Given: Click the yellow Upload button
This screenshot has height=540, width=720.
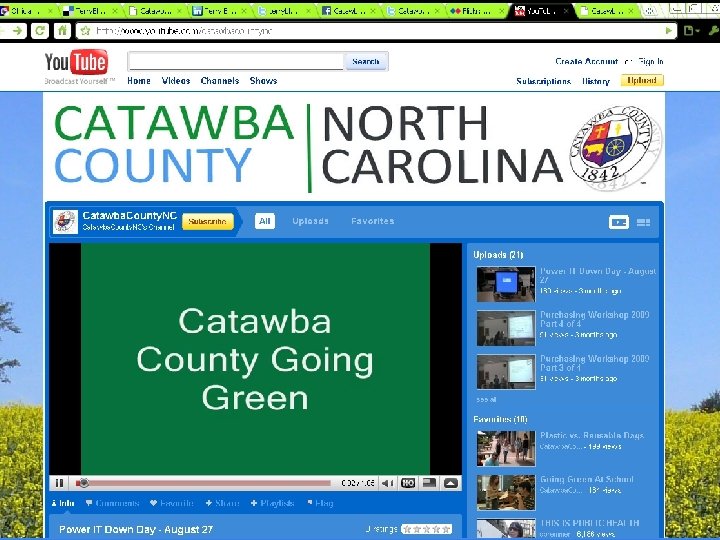Looking at the screenshot, I should click(x=642, y=80).
